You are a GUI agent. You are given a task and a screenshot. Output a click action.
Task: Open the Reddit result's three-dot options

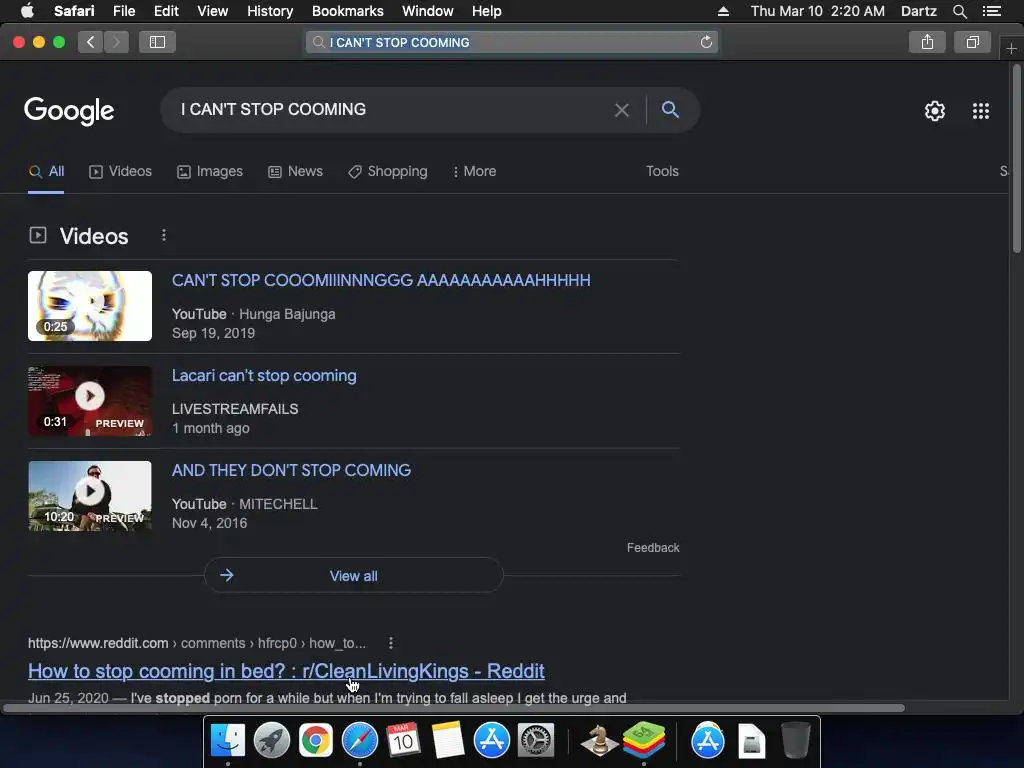coord(391,643)
